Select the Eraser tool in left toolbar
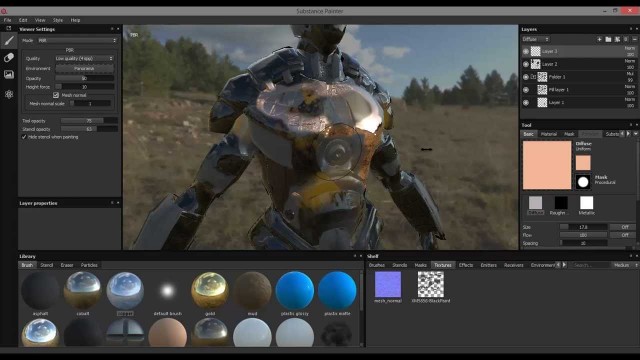 click(9, 57)
